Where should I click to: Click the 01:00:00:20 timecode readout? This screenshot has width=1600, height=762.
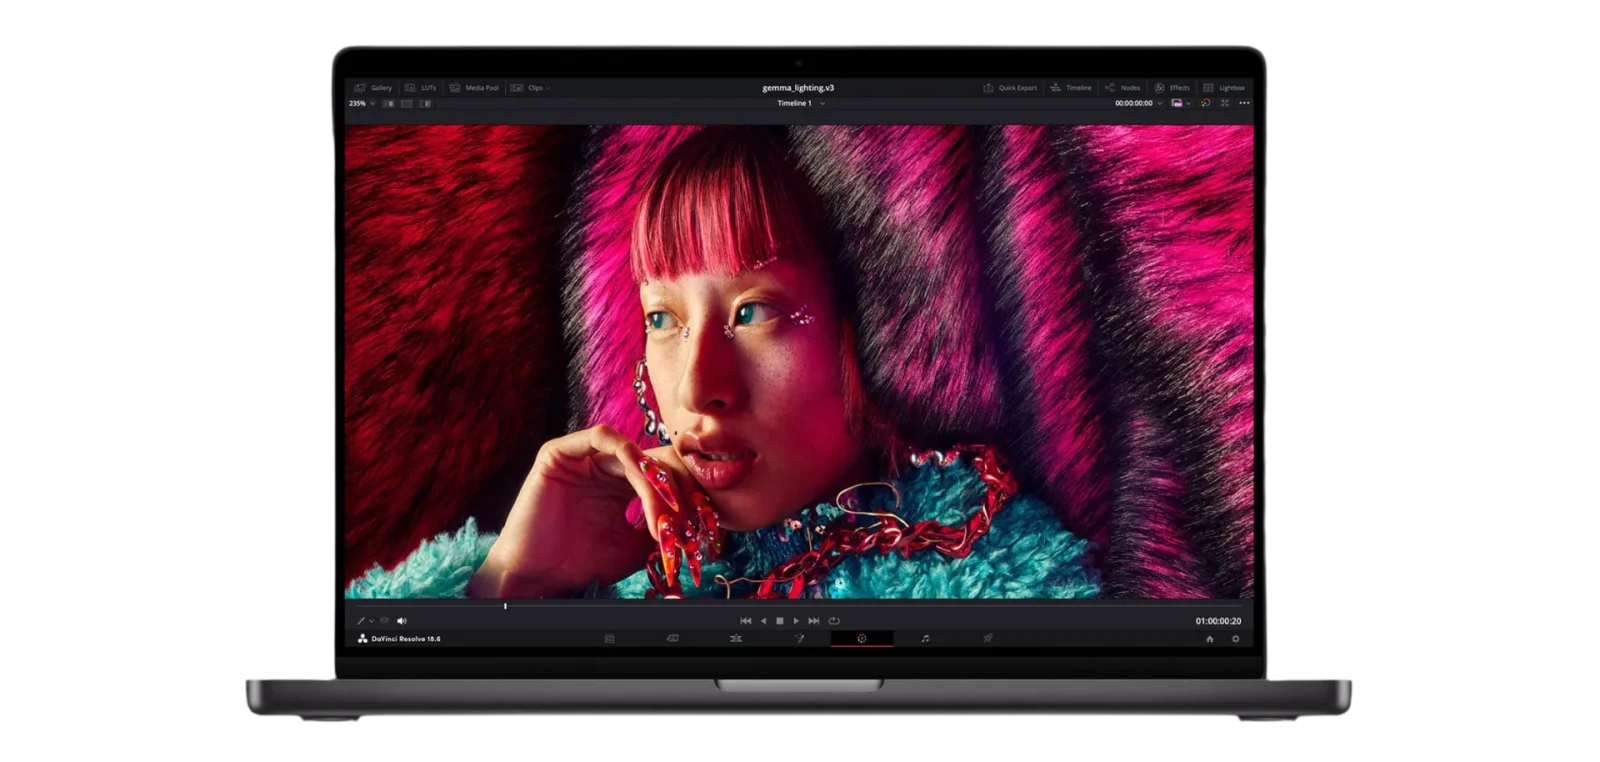[x=1218, y=621]
